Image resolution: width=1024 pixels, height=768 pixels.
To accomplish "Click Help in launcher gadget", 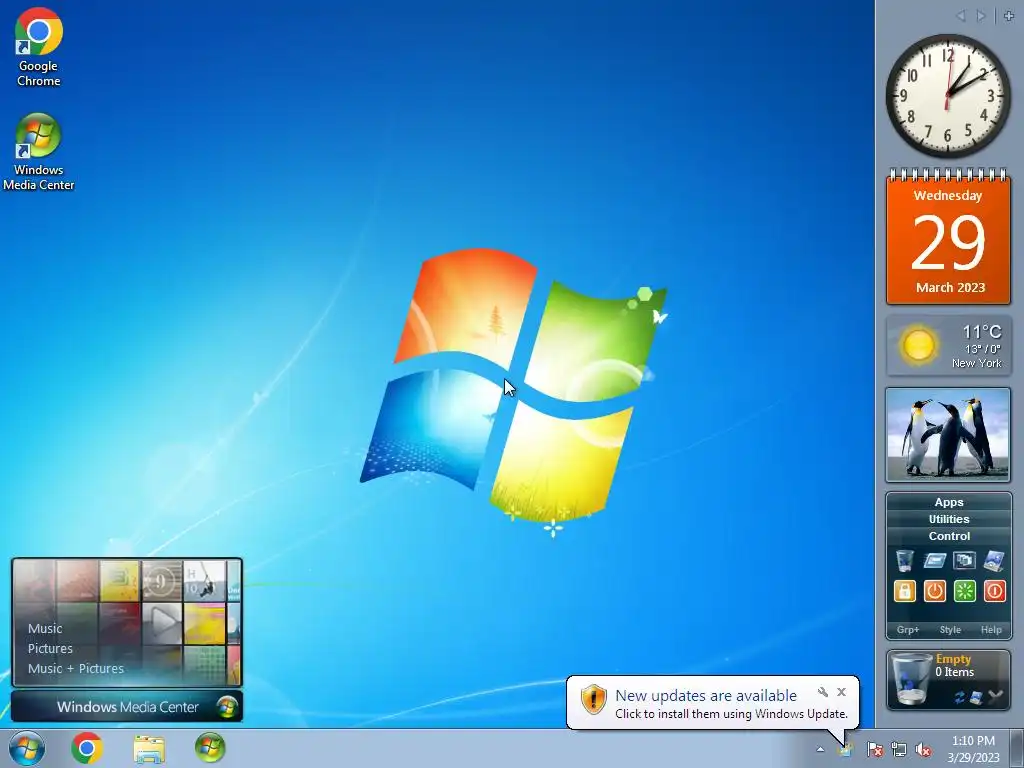I will tap(991, 630).
